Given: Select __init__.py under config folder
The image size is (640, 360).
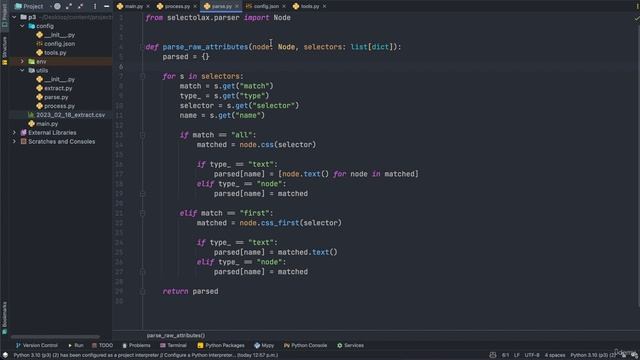Looking at the screenshot, I should 60,35.
